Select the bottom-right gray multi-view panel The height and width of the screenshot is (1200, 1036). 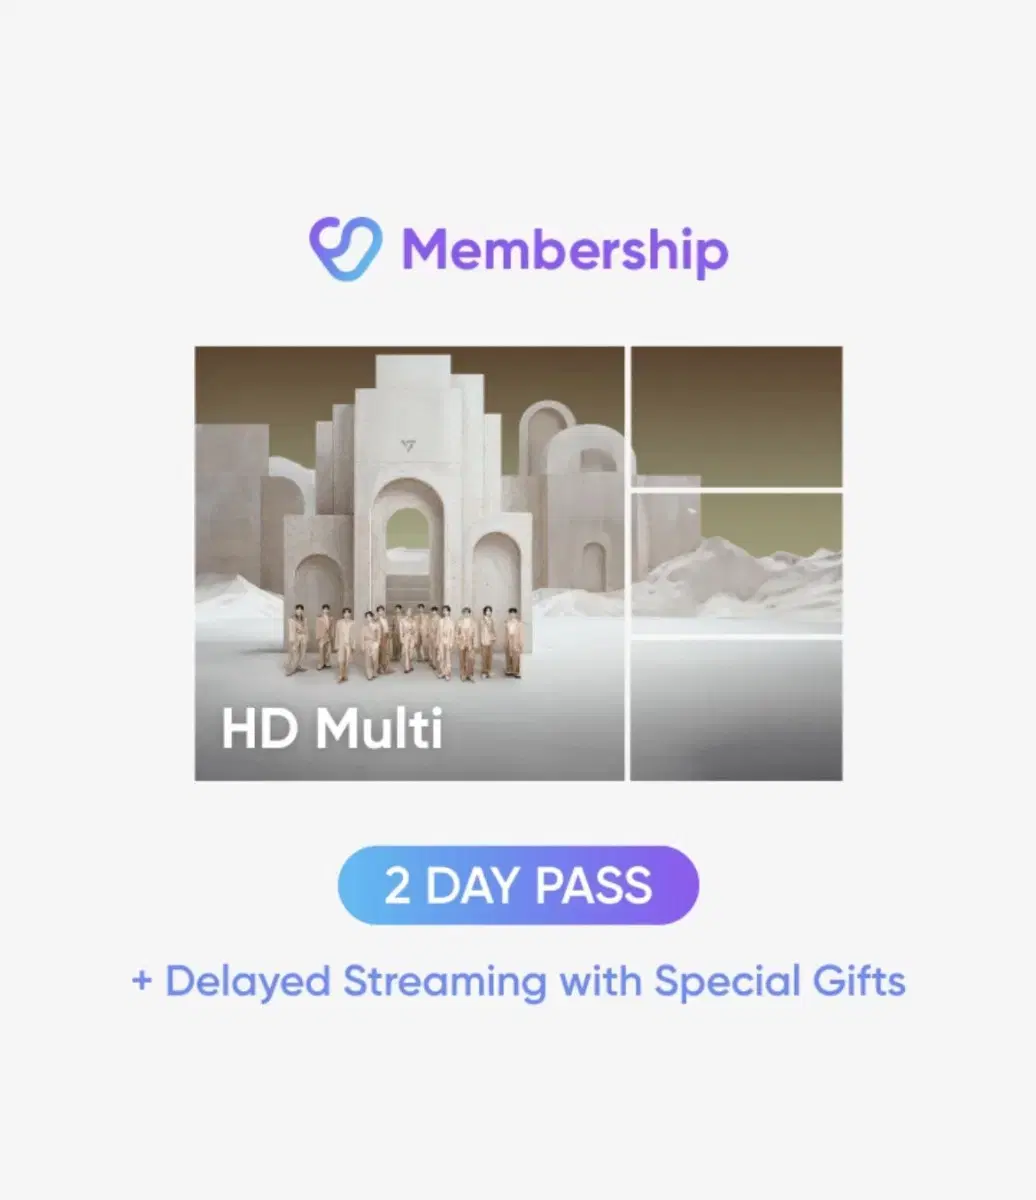(x=737, y=710)
